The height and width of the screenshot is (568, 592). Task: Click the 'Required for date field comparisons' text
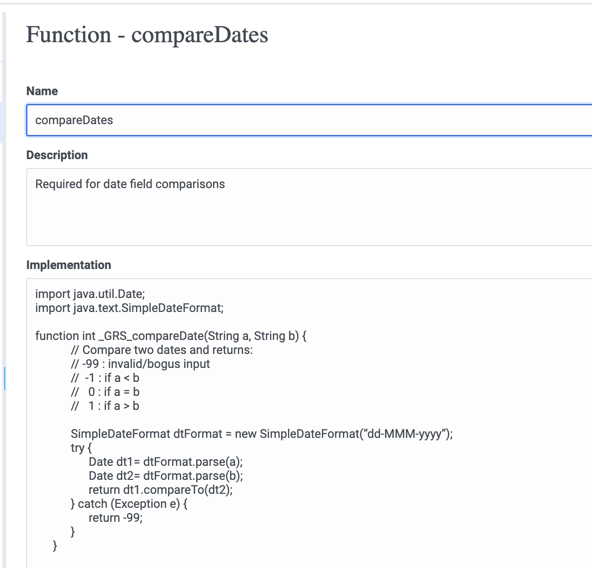(130, 184)
